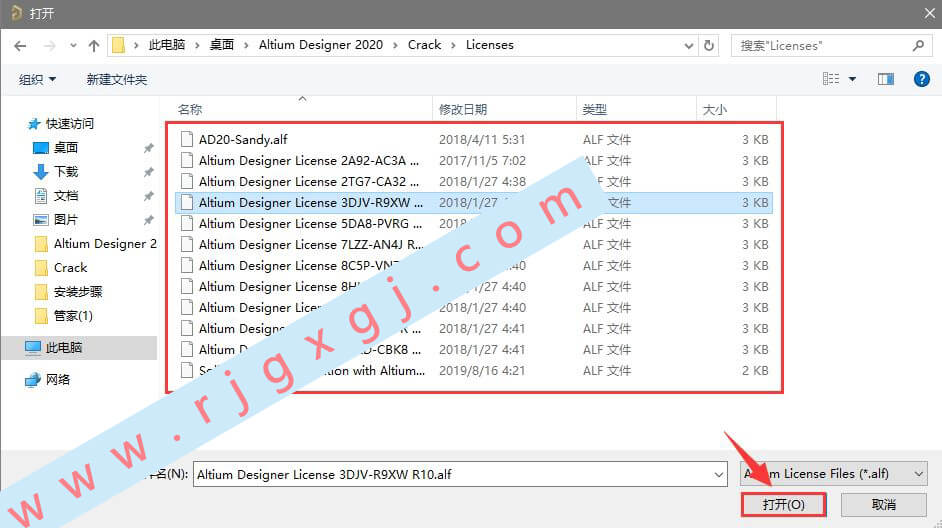Screen dimensions: 942x528
Task: Open Altium Designer 2 folder in sidebar
Action: [x=105, y=244]
